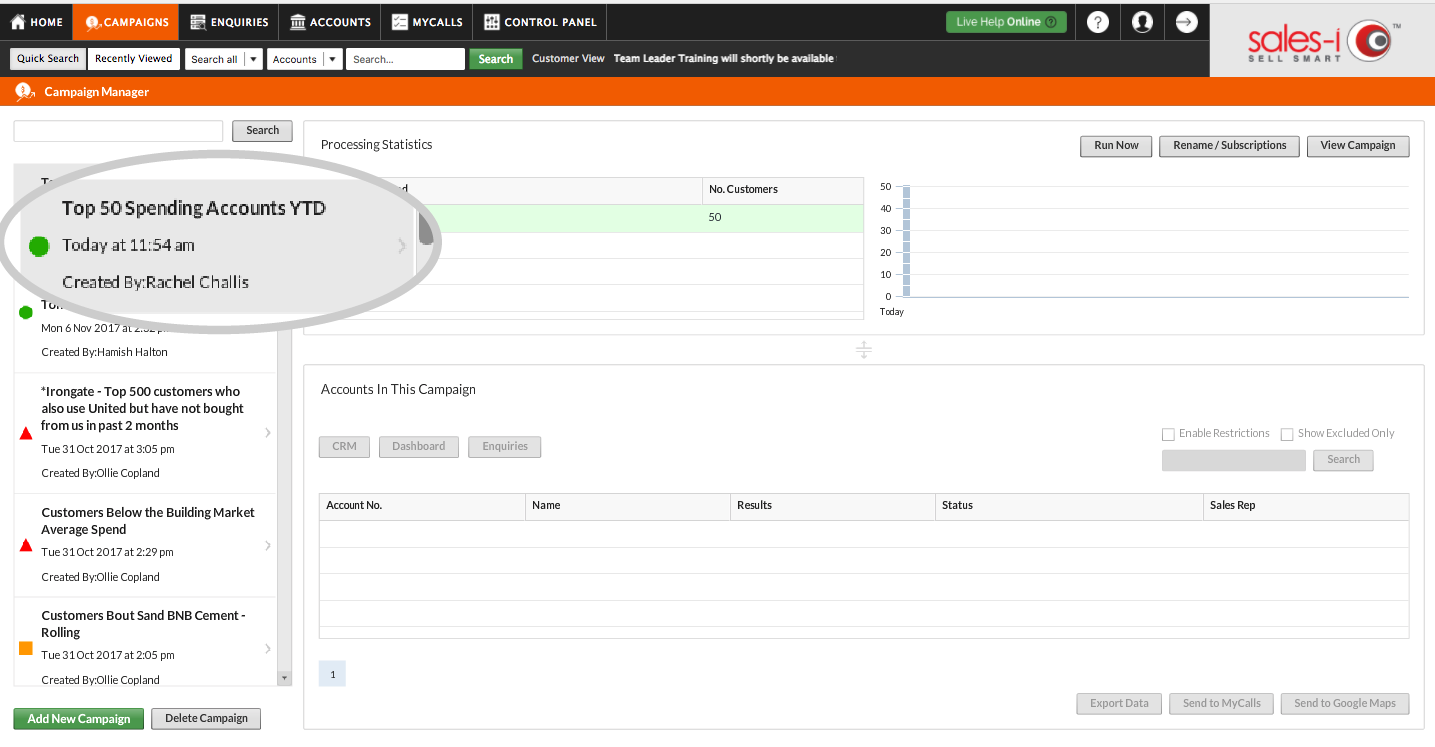Click the Campaign Manager header icon
1435x747 pixels.
24,91
